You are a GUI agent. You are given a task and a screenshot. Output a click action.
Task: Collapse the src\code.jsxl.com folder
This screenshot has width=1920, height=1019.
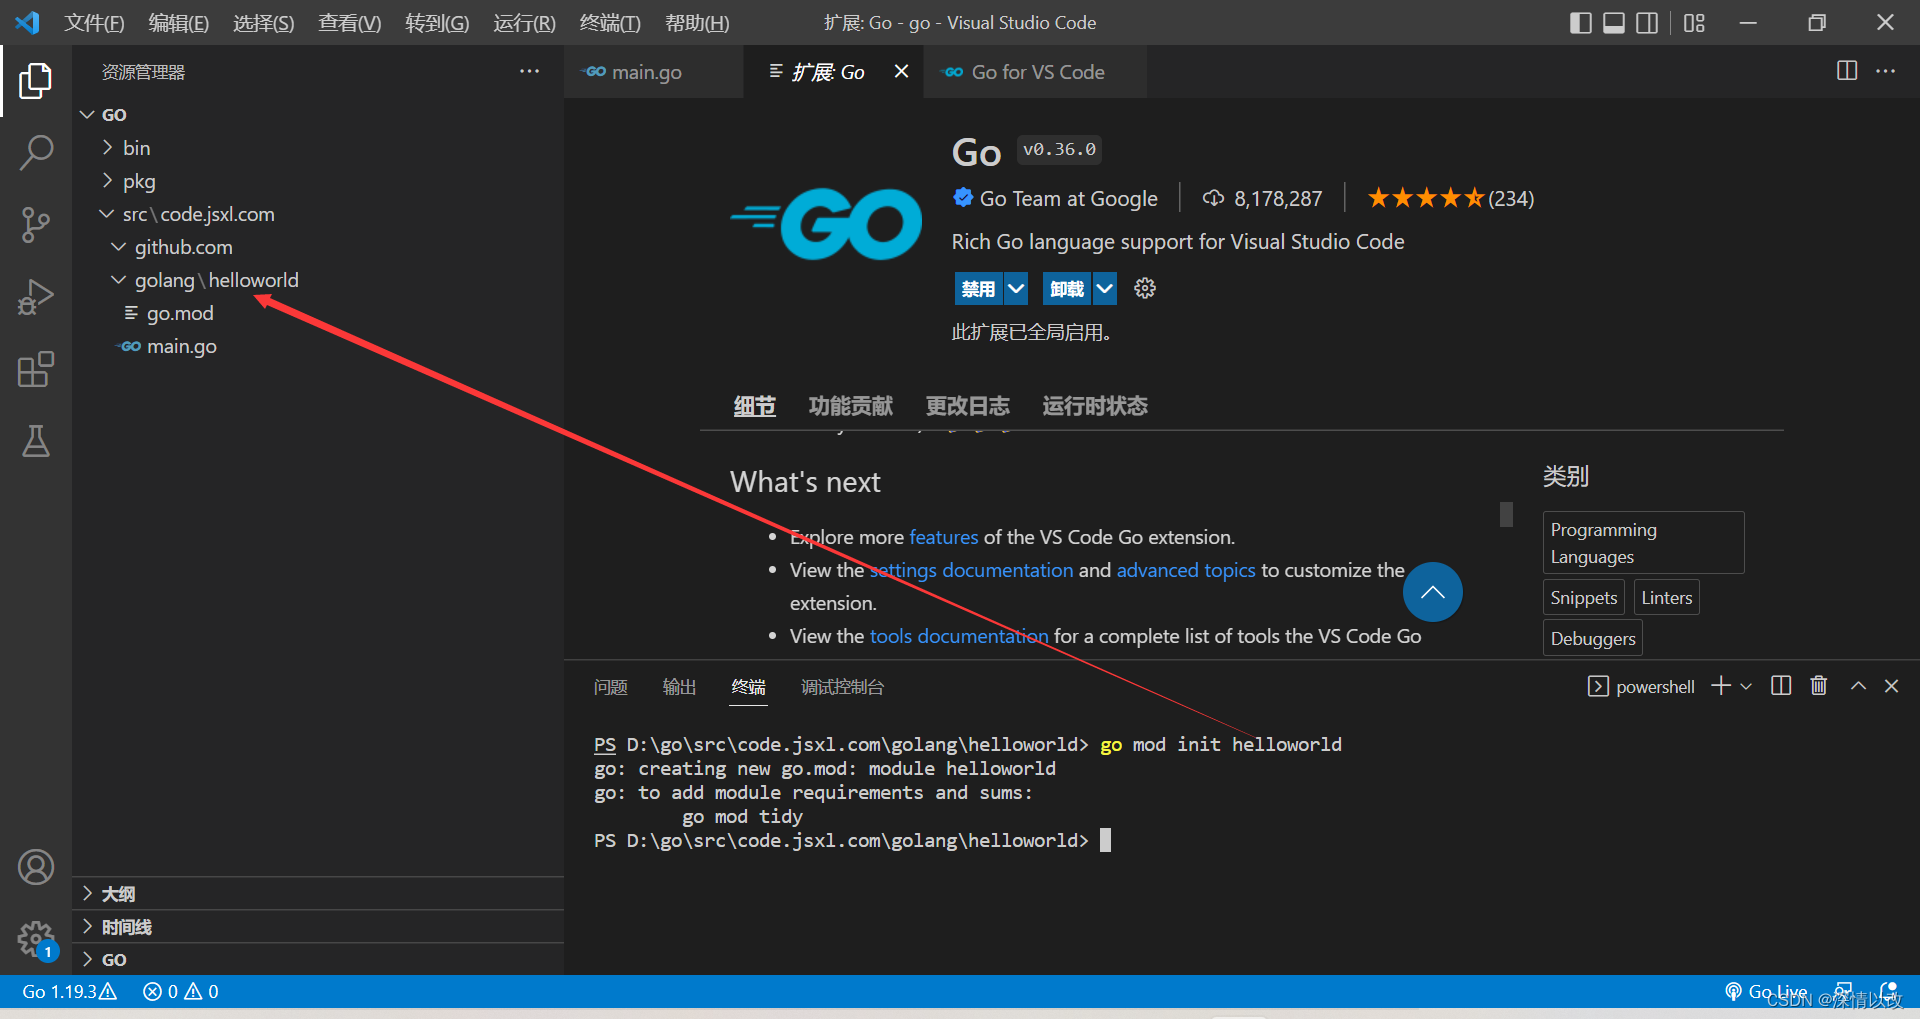coord(318,214)
